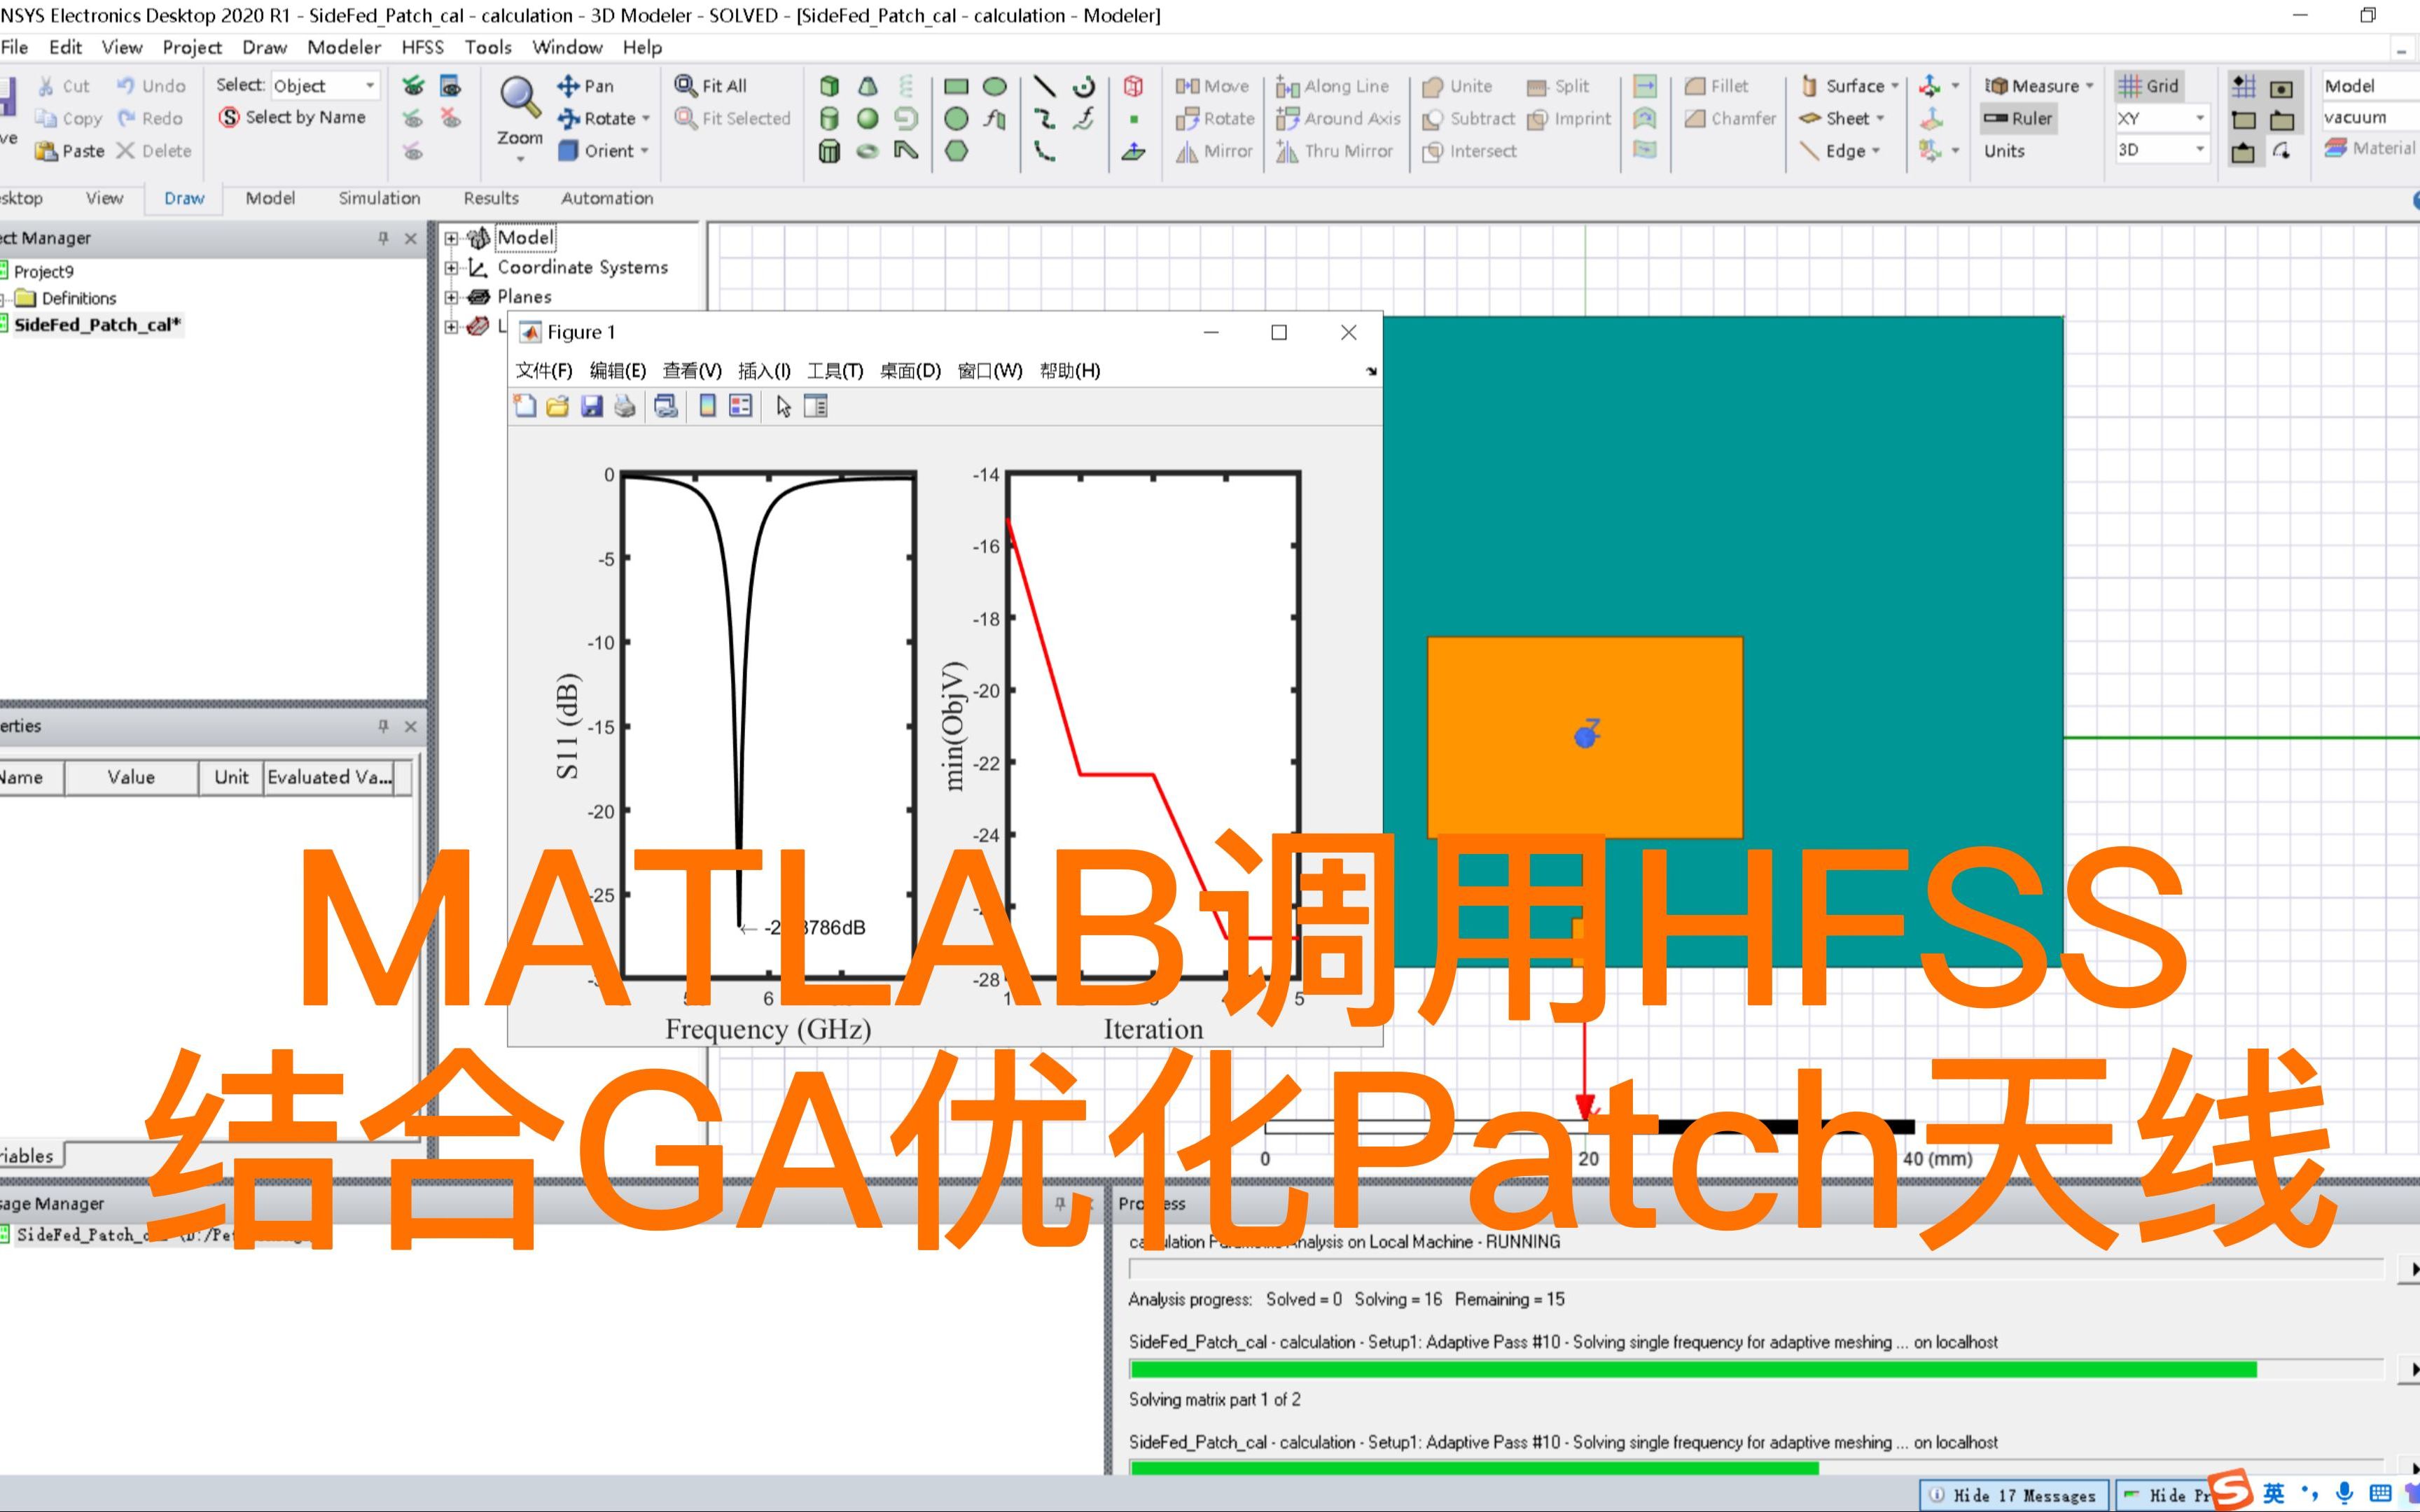Click the orange patch rectangle in modeler

click(x=1584, y=737)
